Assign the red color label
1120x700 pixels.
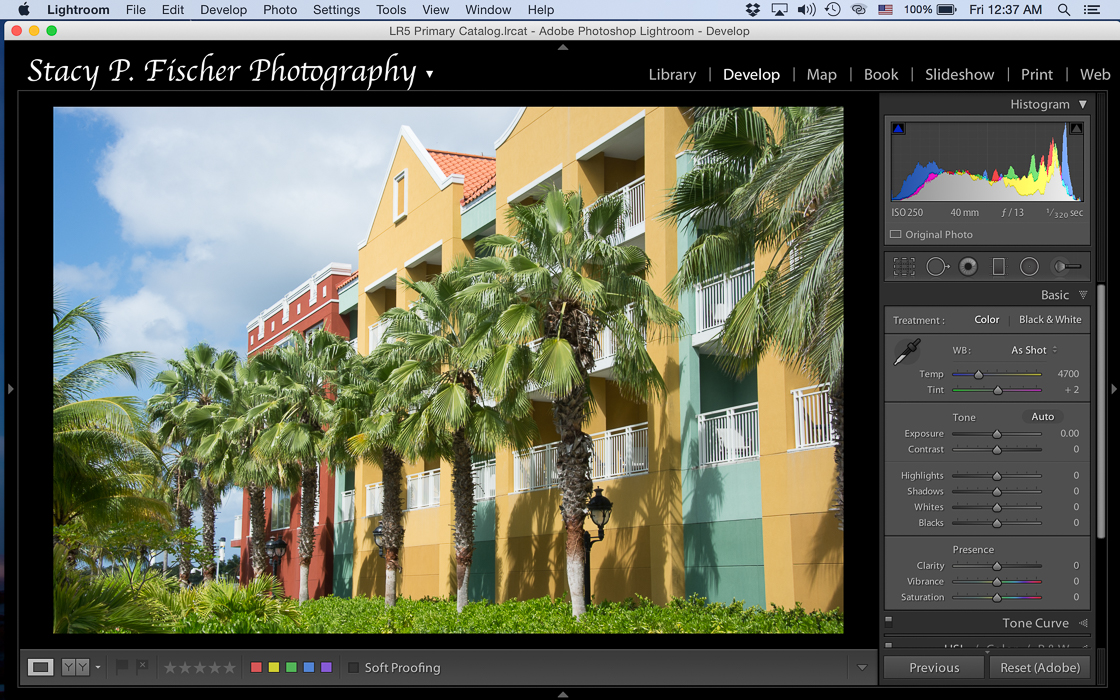pyautogui.click(x=256, y=666)
